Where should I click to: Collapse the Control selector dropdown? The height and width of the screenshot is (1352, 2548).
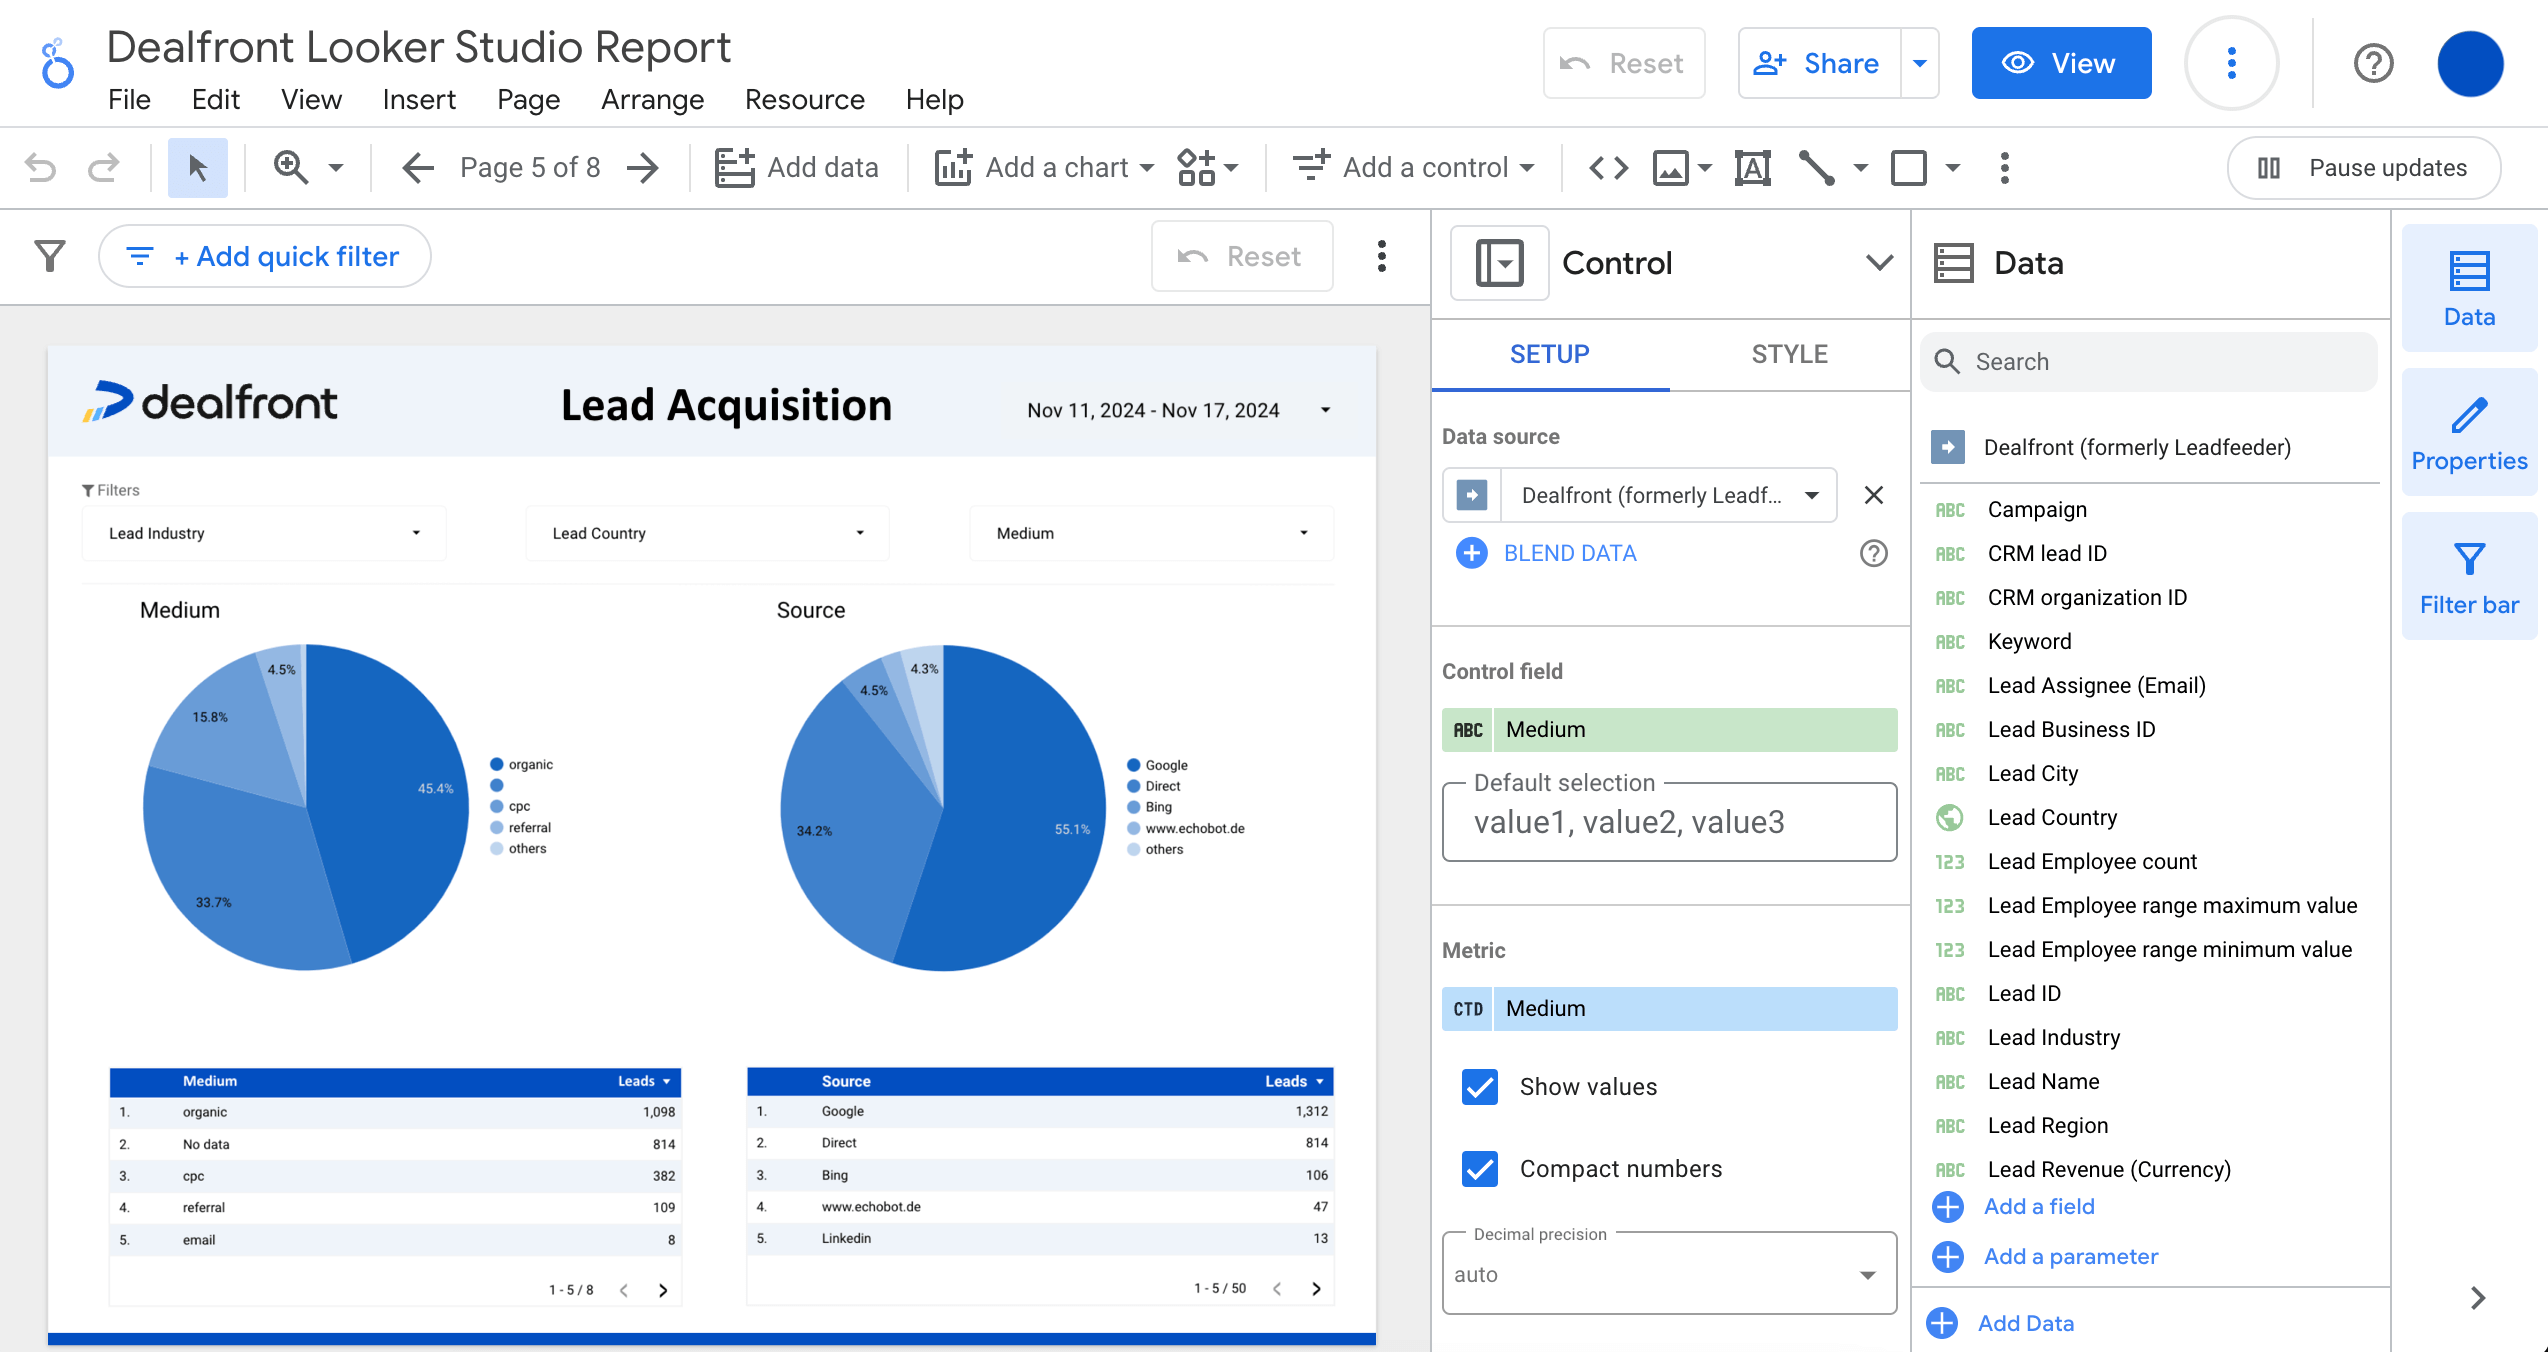1878,262
